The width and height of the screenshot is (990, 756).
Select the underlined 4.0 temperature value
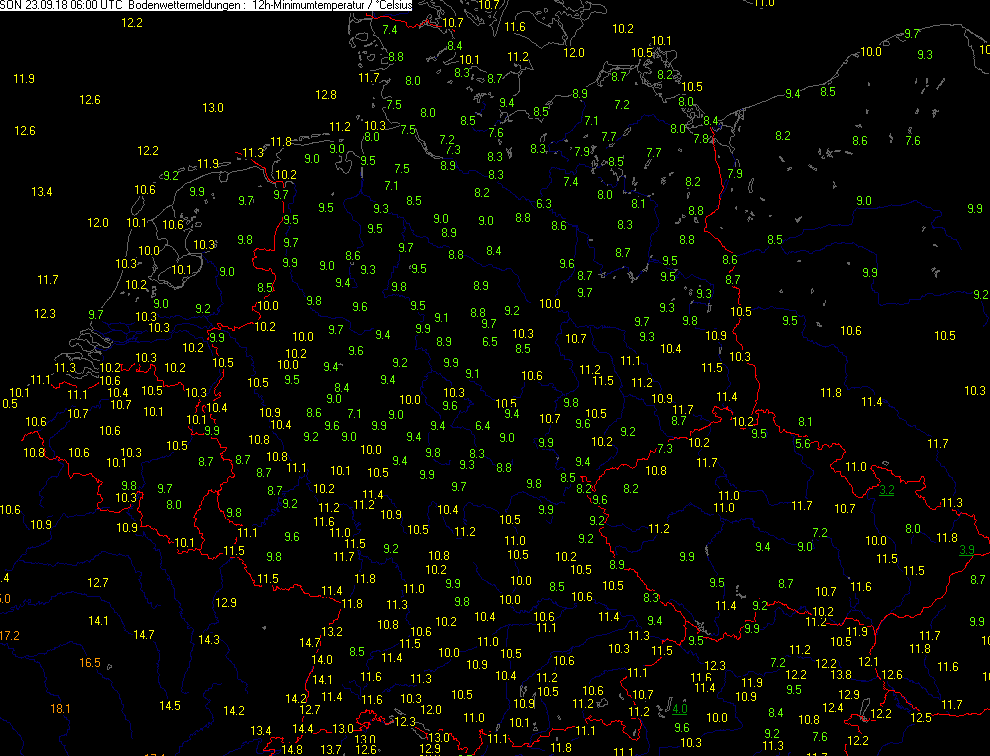pyautogui.click(x=680, y=709)
